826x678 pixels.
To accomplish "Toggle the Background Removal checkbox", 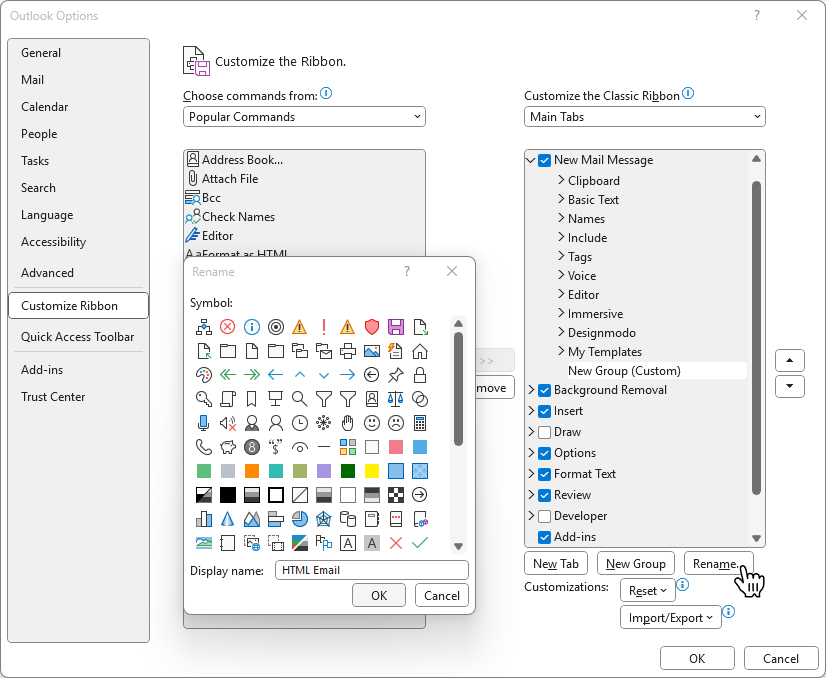I will click(545, 390).
